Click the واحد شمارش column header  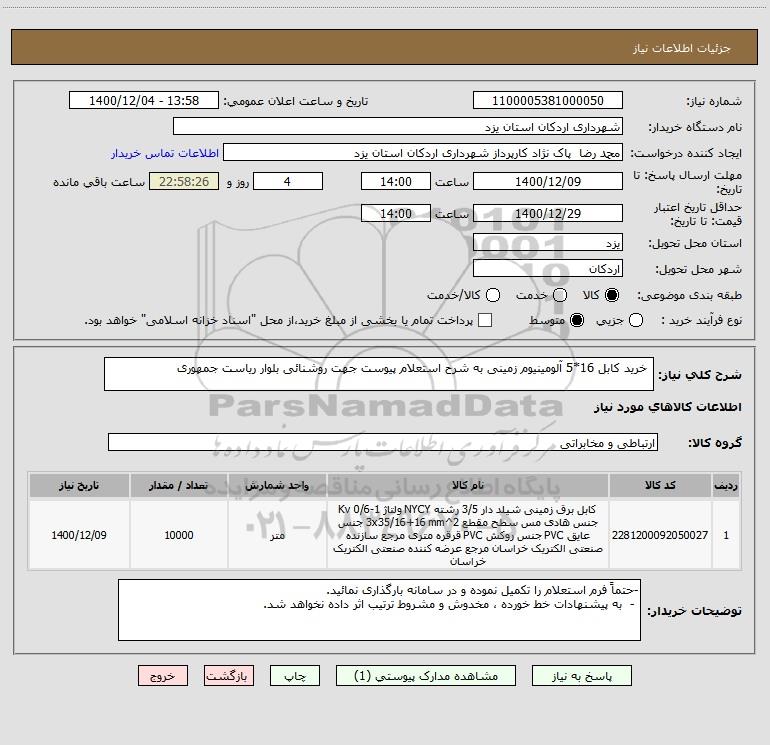point(277,485)
